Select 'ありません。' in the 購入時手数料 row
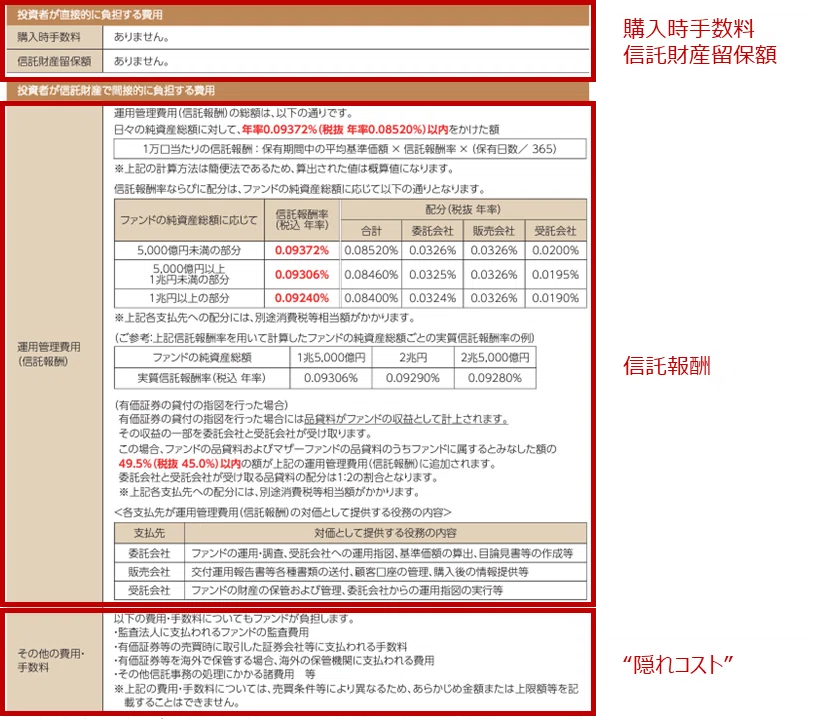815x719 pixels. 141,37
